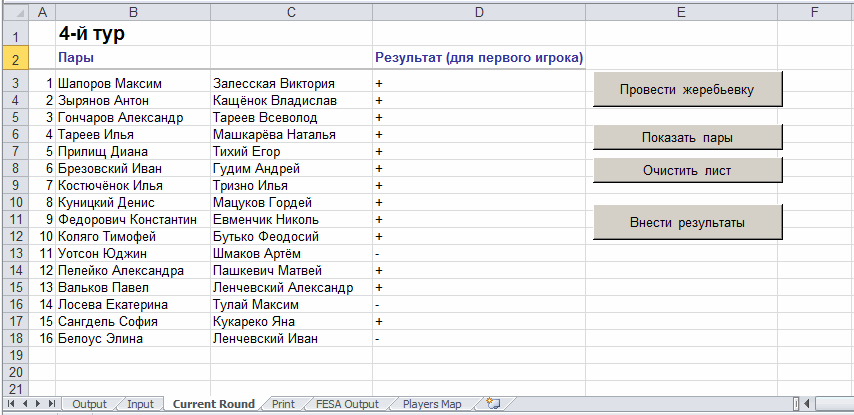854x415 pixels.
Task: Click the 'Показать пары' button
Action: click(x=687, y=138)
